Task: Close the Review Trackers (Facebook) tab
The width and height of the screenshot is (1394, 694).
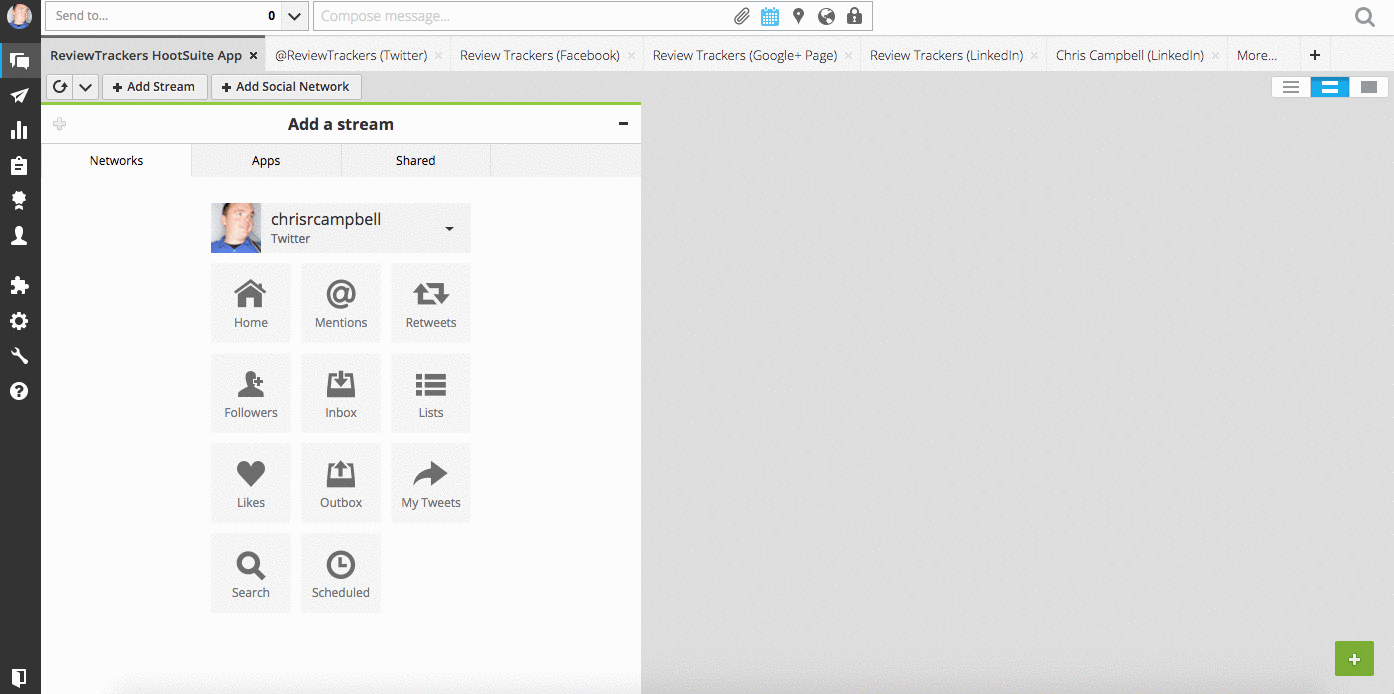Action: pos(631,56)
